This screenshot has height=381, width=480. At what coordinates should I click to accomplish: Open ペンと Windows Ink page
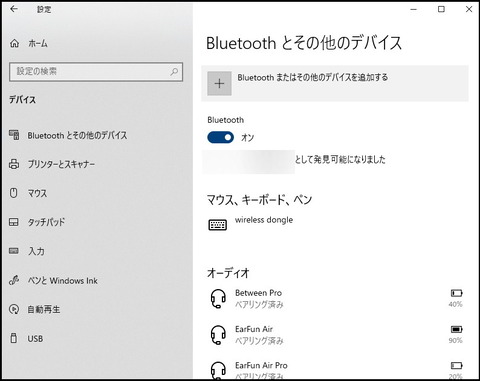click(63, 281)
